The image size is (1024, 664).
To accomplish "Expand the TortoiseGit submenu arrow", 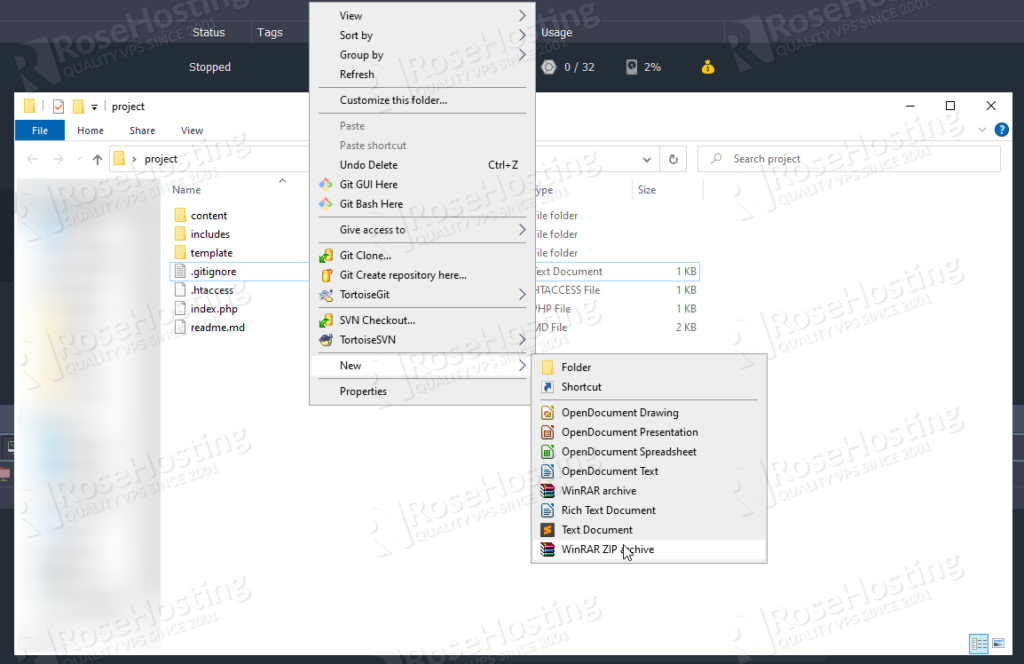I will tap(522, 294).
